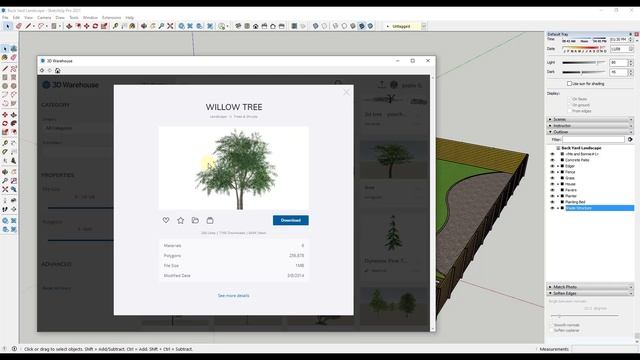Add Willow Tree to a folder
The width and height of the screenshot is (640, 360).
coord(195,220)
